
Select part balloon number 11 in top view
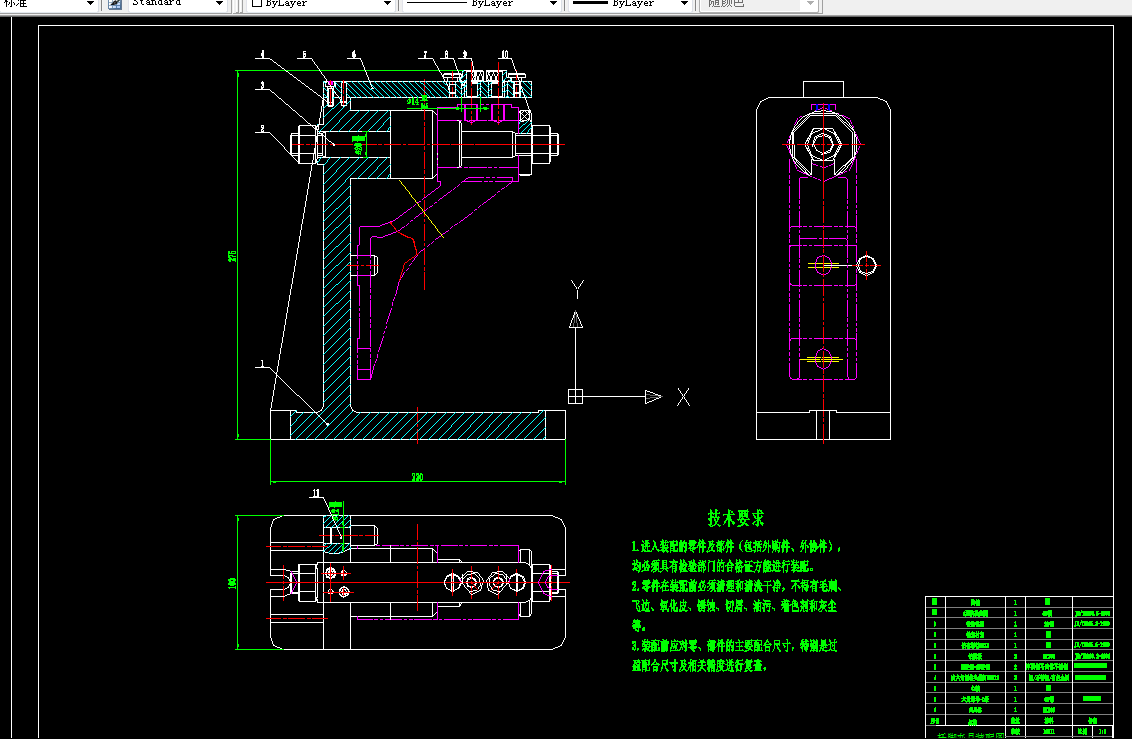point(315,494)
